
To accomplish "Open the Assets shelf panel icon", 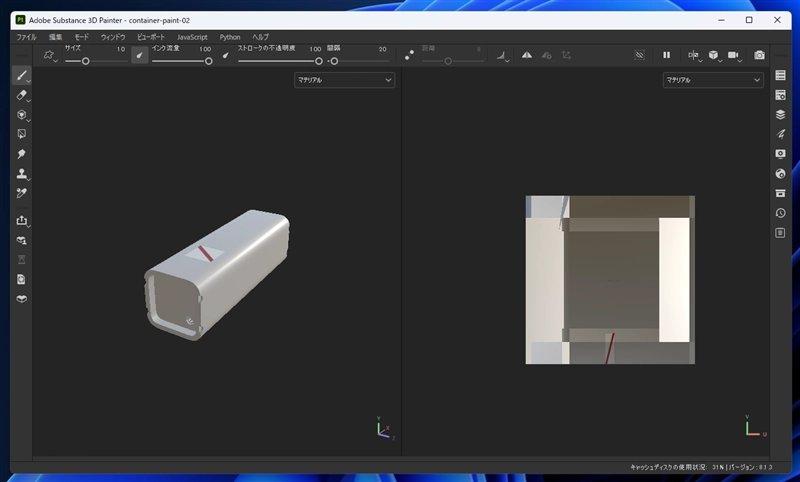I will 780,193.
